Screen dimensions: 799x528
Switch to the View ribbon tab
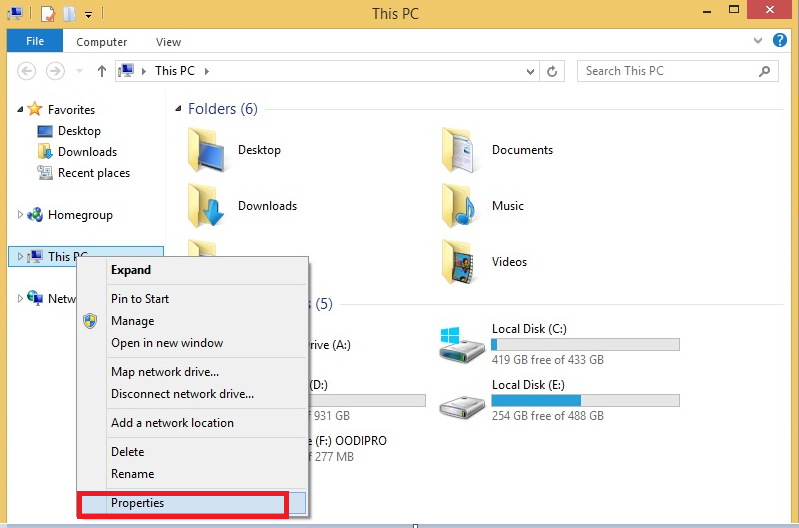pyautogui.click(x=168, y=42)
